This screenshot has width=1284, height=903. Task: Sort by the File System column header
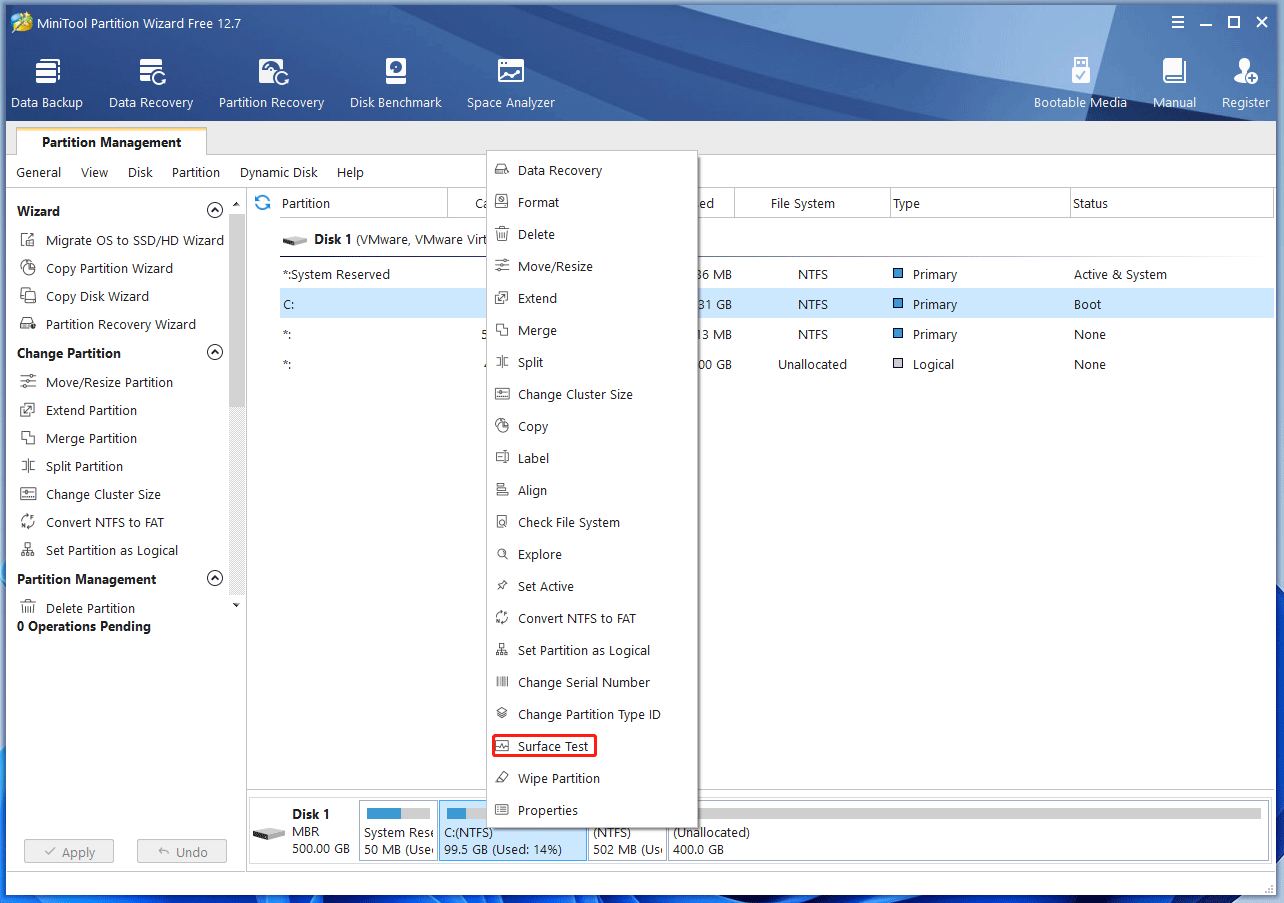click(812, 203)
